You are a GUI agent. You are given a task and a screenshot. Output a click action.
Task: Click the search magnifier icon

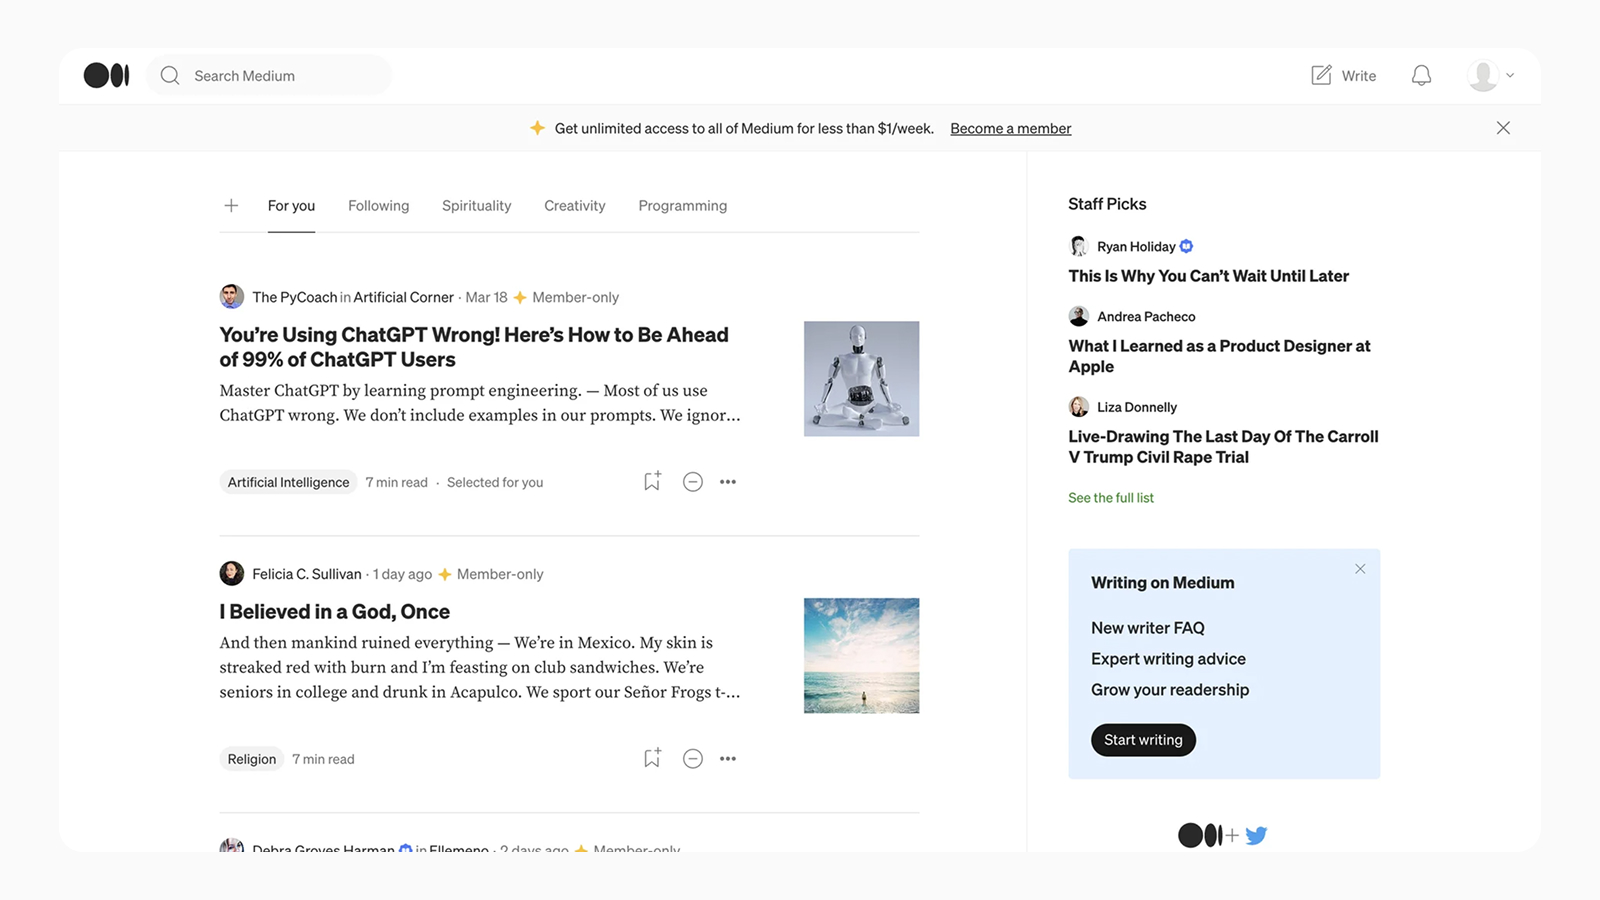(169, 75)
